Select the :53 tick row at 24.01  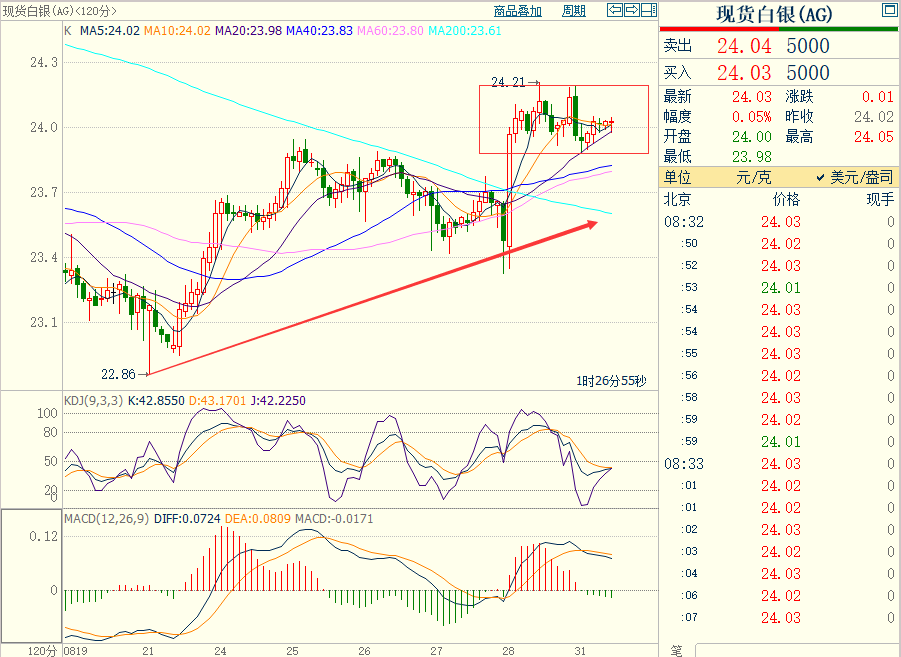[779, 287]
